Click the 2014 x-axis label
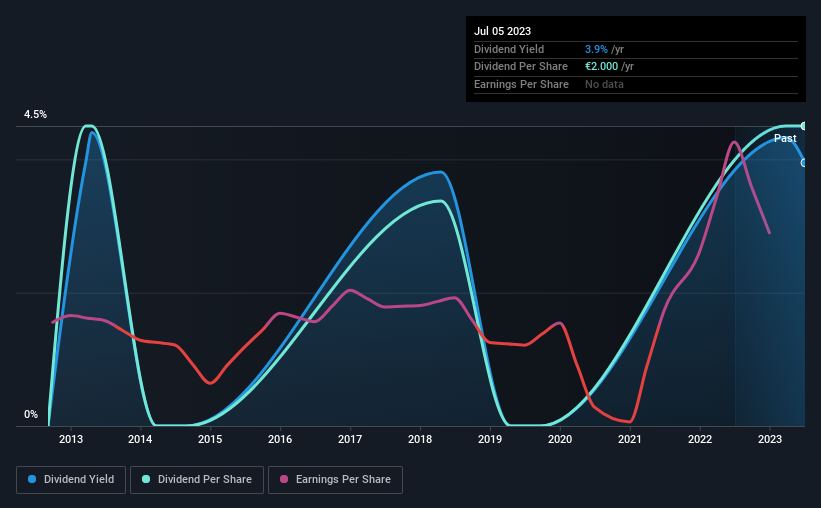 (x=140, y=439)
